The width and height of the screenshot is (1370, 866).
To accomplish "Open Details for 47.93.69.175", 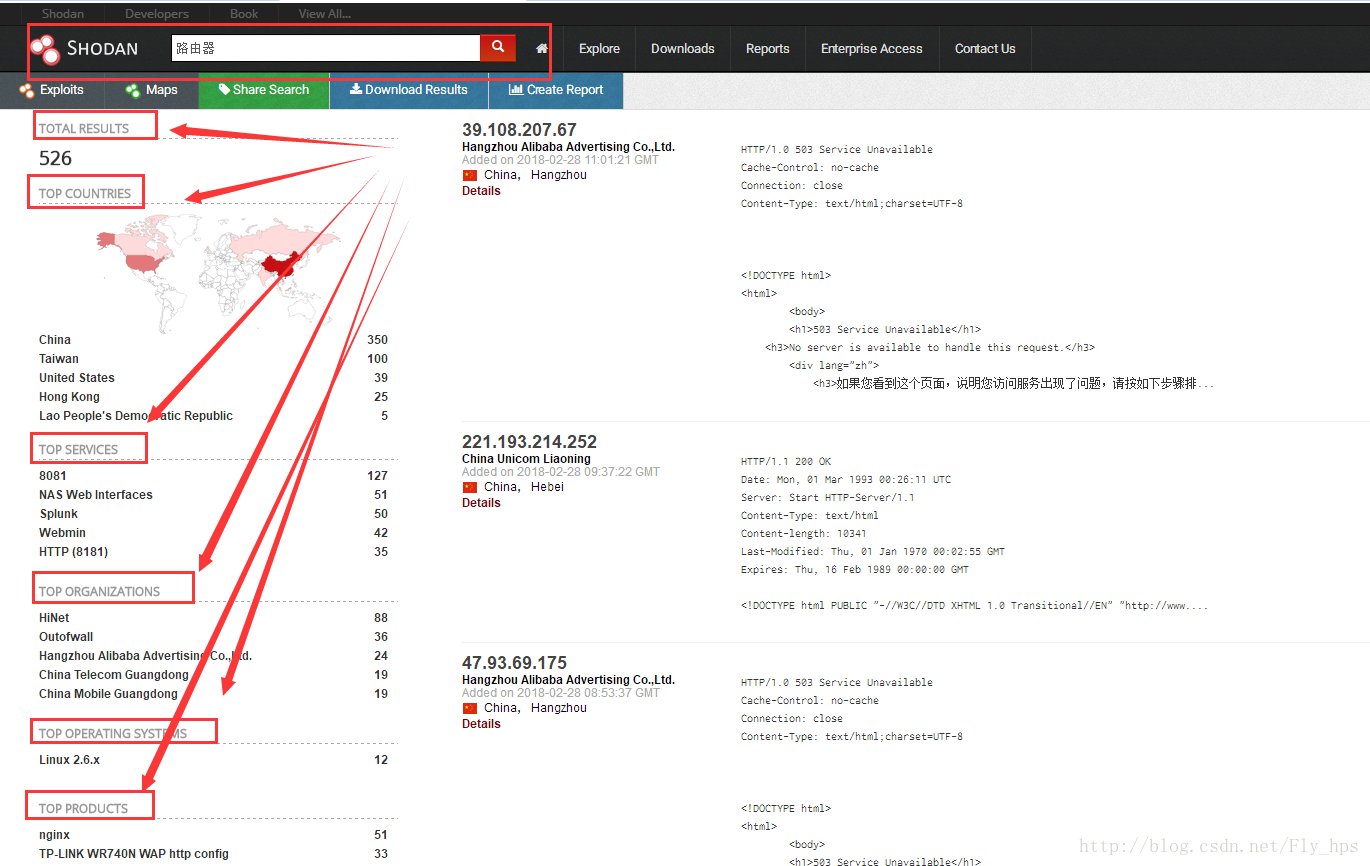I will [x=481, y=724].
